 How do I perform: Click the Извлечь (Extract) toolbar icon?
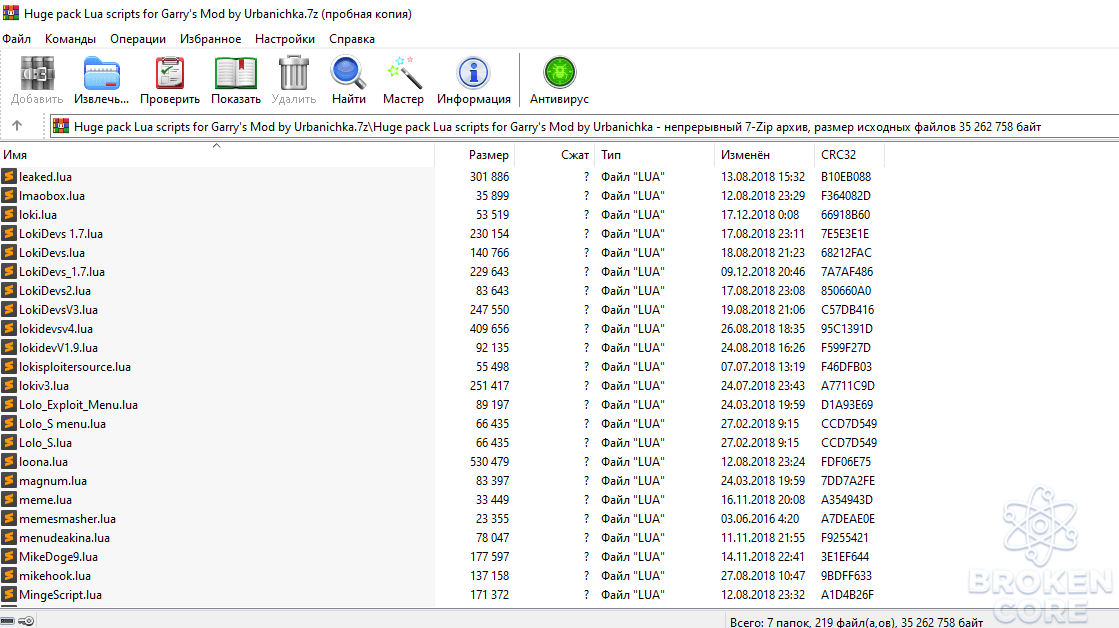coord(101,74)
